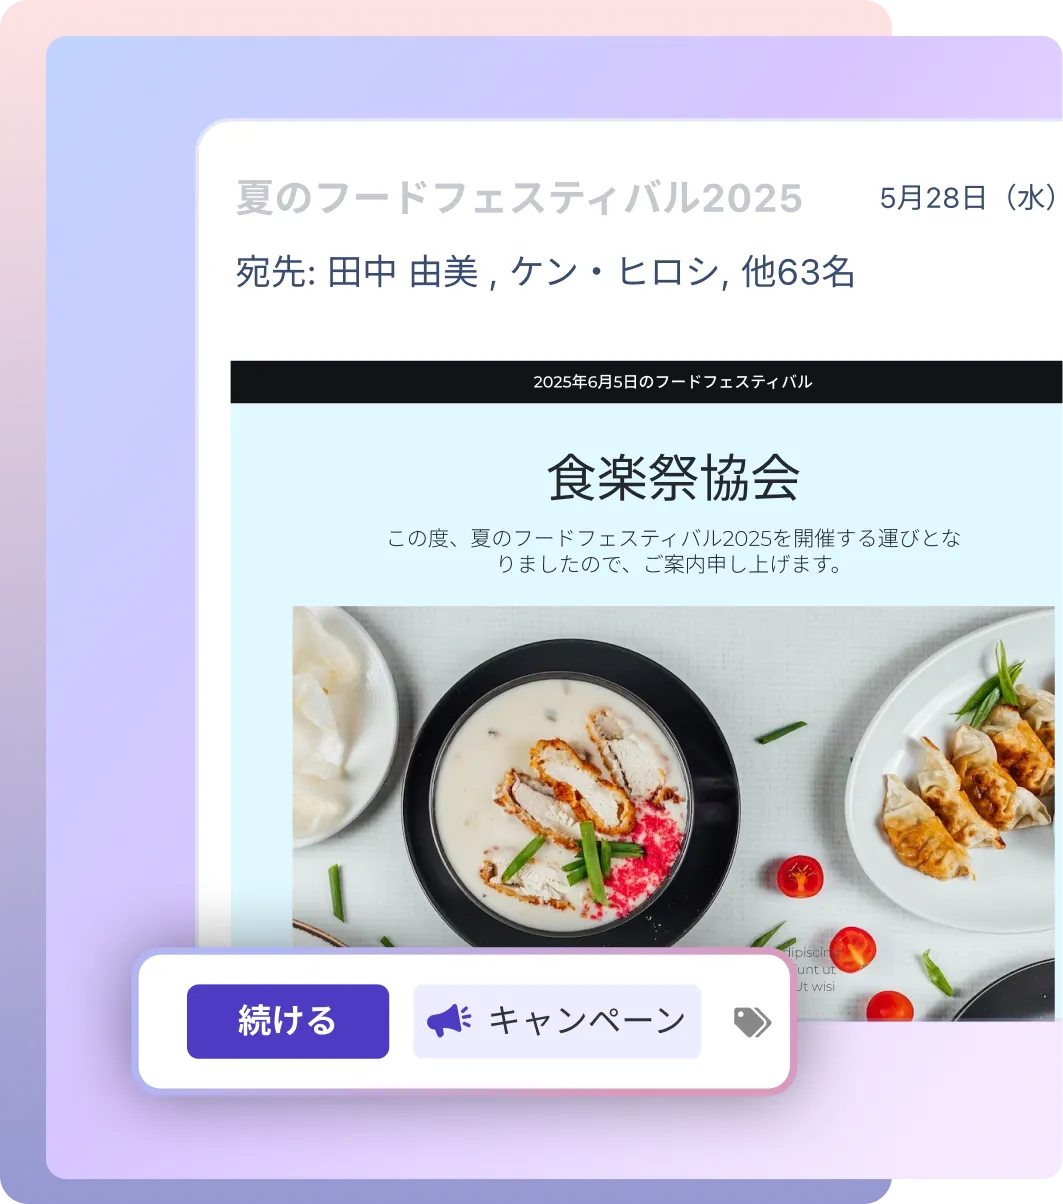Click the black banner 2025年6月5日のフードフェスティバル
1063x1204 pixels.
point(646,382)
